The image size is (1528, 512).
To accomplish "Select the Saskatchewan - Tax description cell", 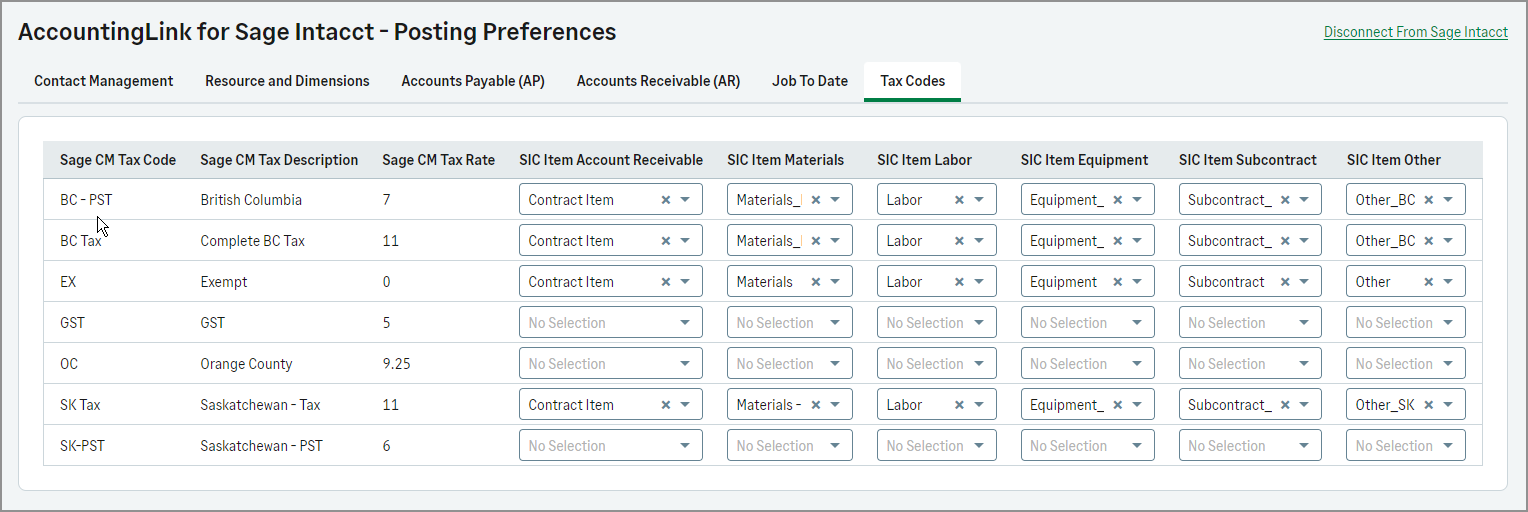I will pyautogui.click(x=260, y=405).
